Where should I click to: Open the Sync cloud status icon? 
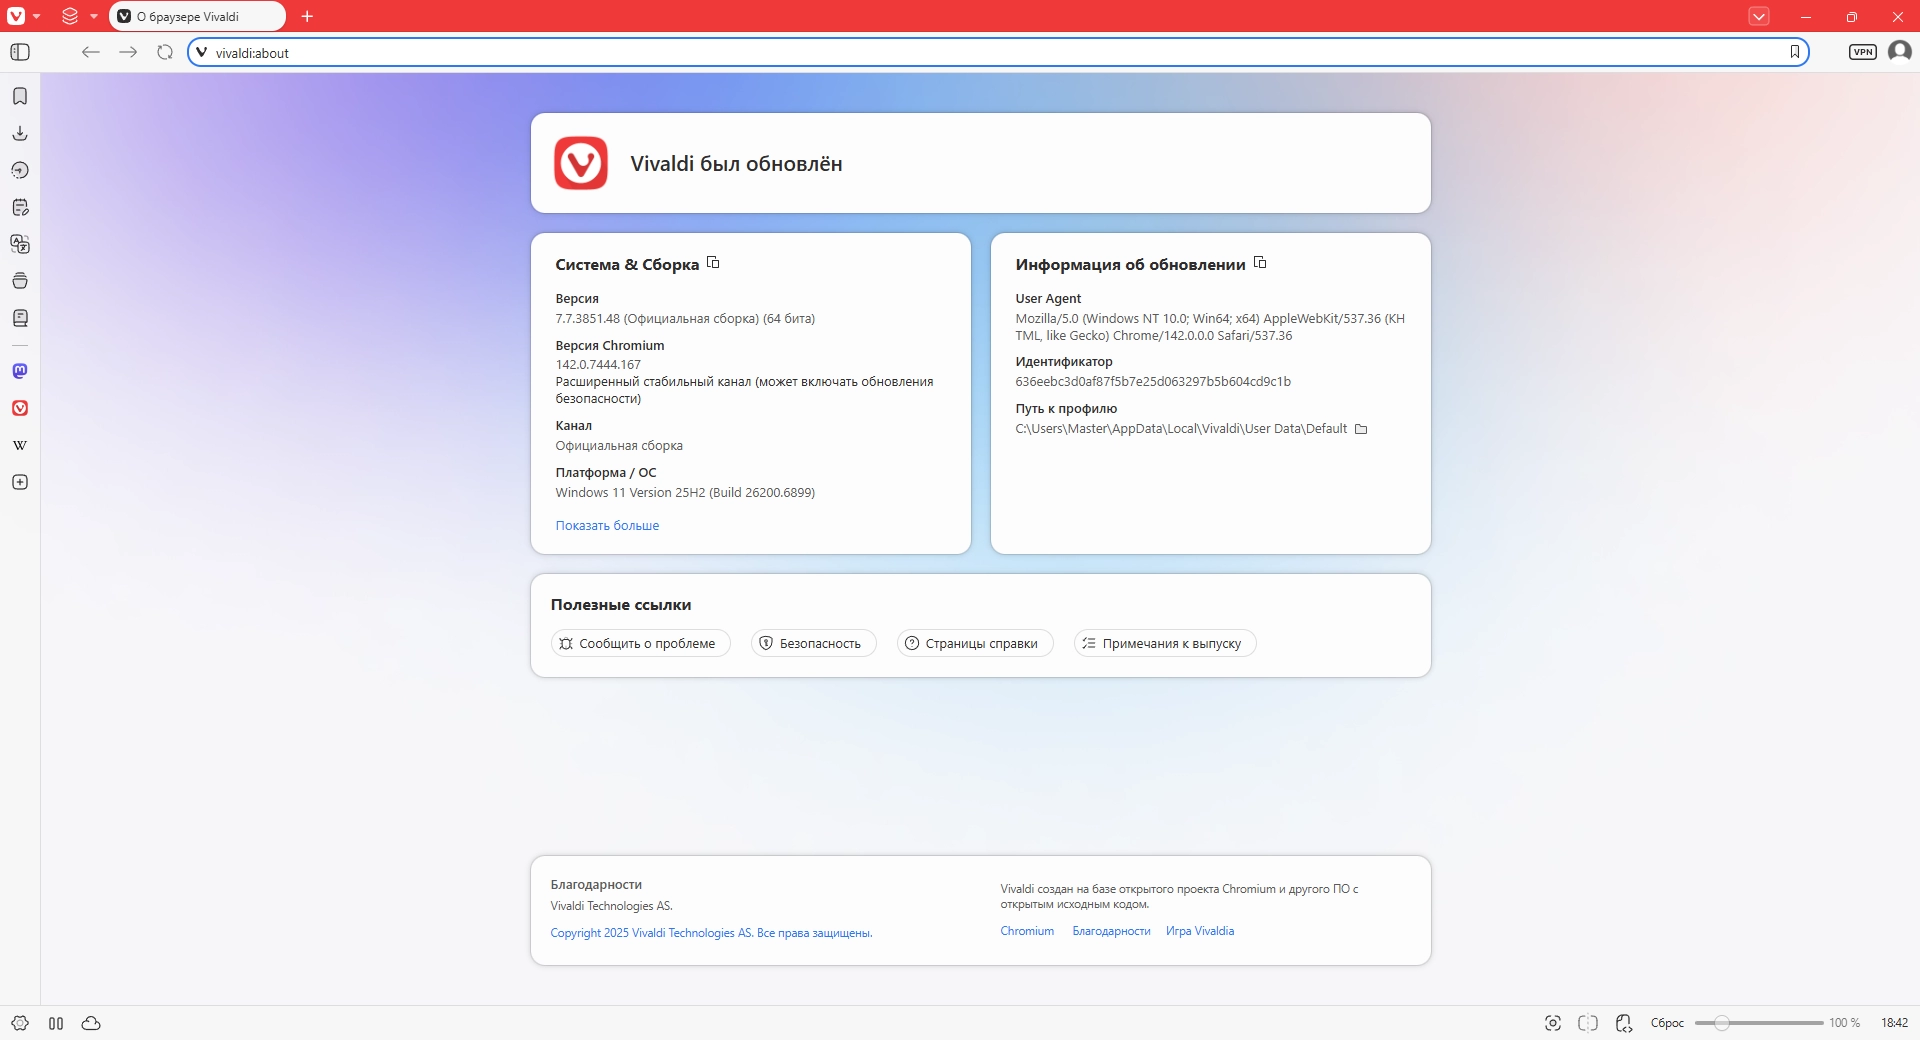point(91,1023)
